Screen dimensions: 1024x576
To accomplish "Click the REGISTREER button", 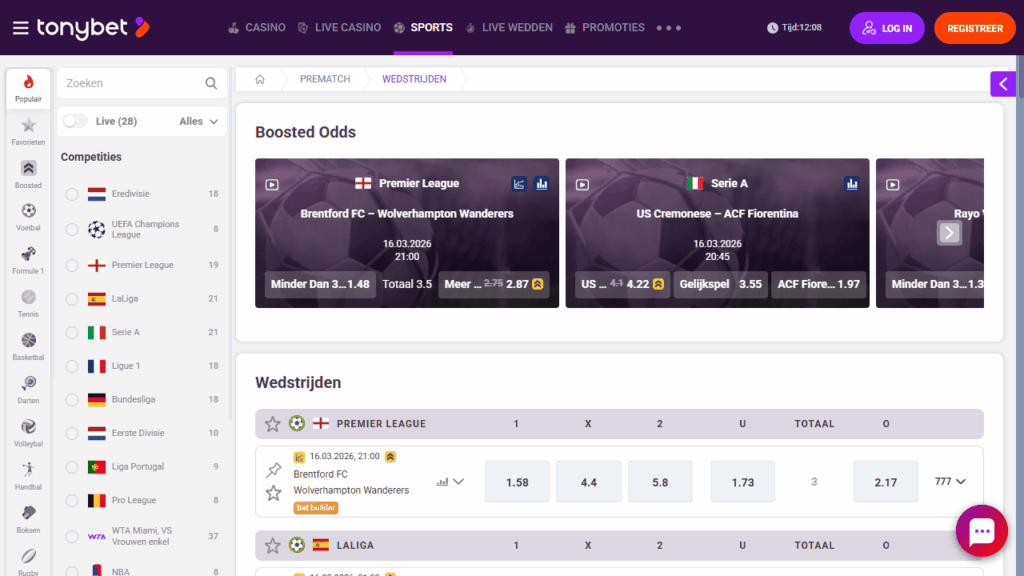I will click(974, 28).
